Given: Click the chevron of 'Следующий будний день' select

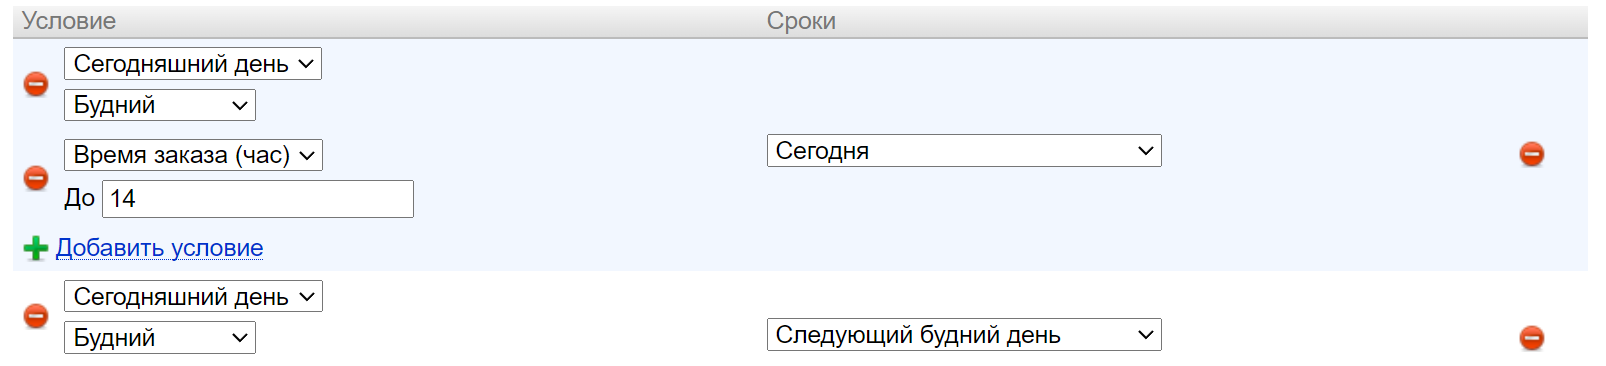Looking at the screenshot, I should coord(1146,335).
